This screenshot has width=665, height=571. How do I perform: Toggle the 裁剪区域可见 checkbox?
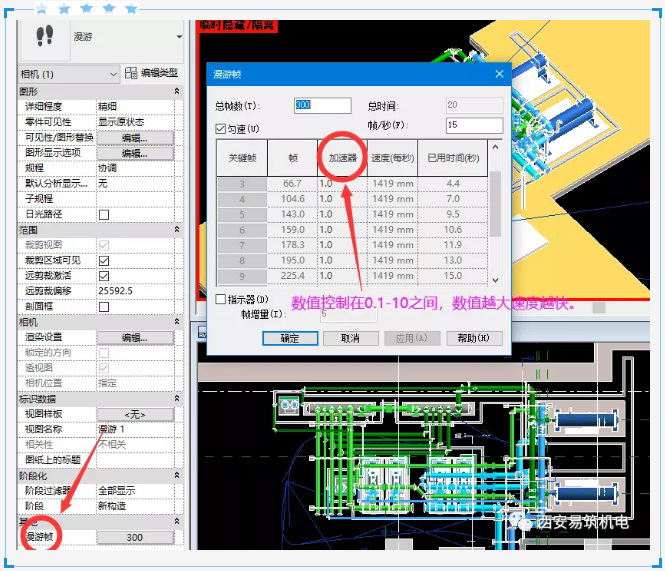(x=104, y=260)
